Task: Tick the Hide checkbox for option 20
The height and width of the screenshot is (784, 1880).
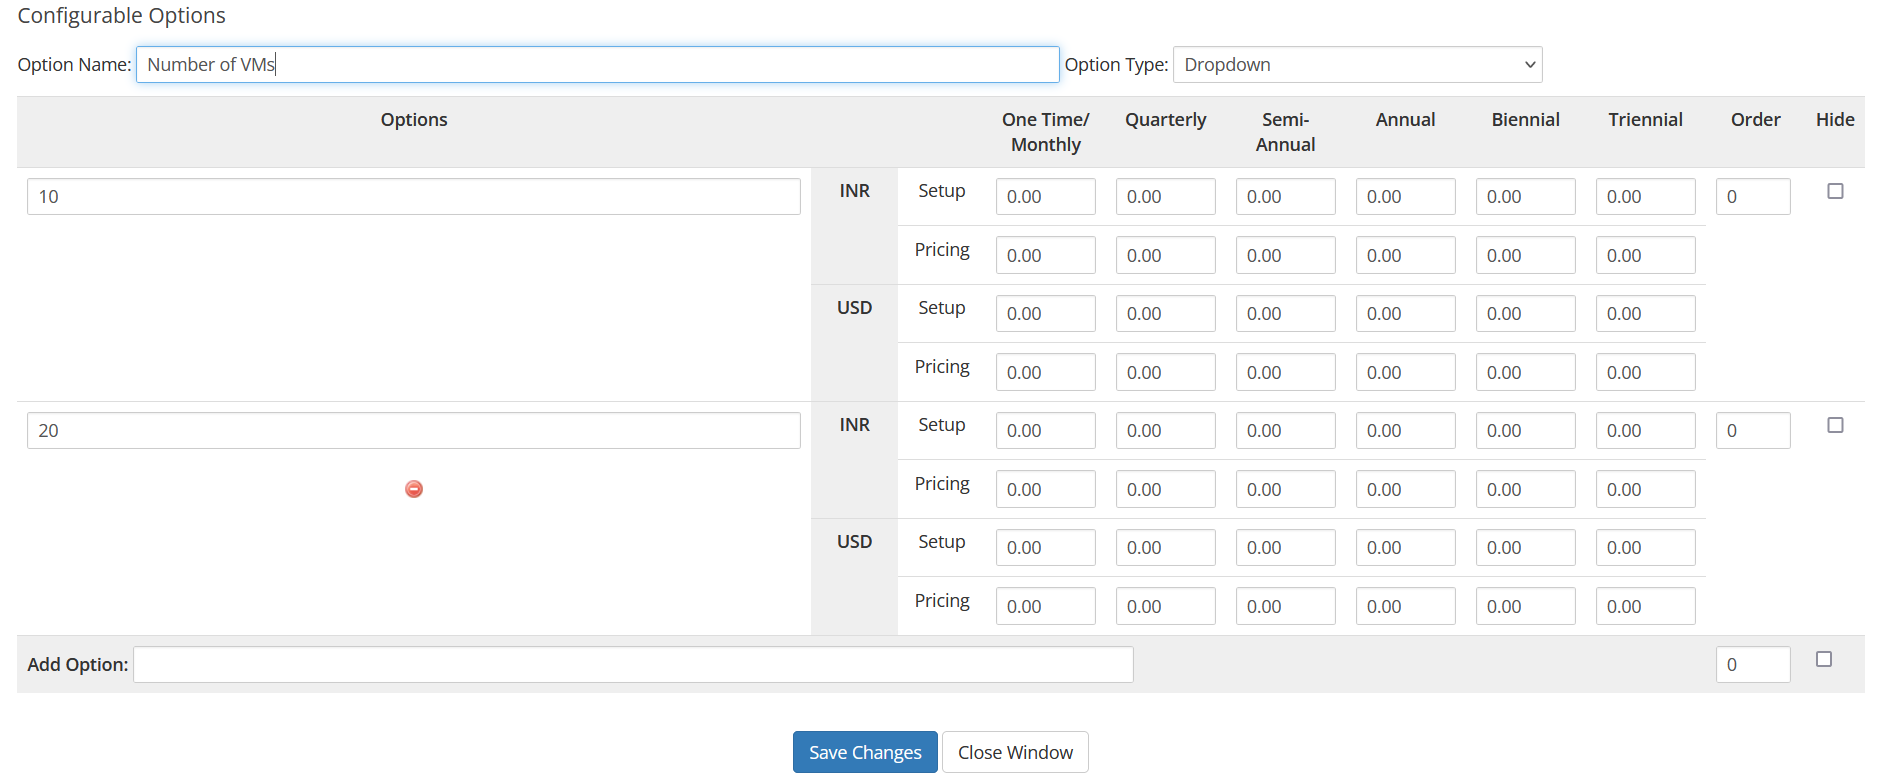Action: coord(1835,425)
